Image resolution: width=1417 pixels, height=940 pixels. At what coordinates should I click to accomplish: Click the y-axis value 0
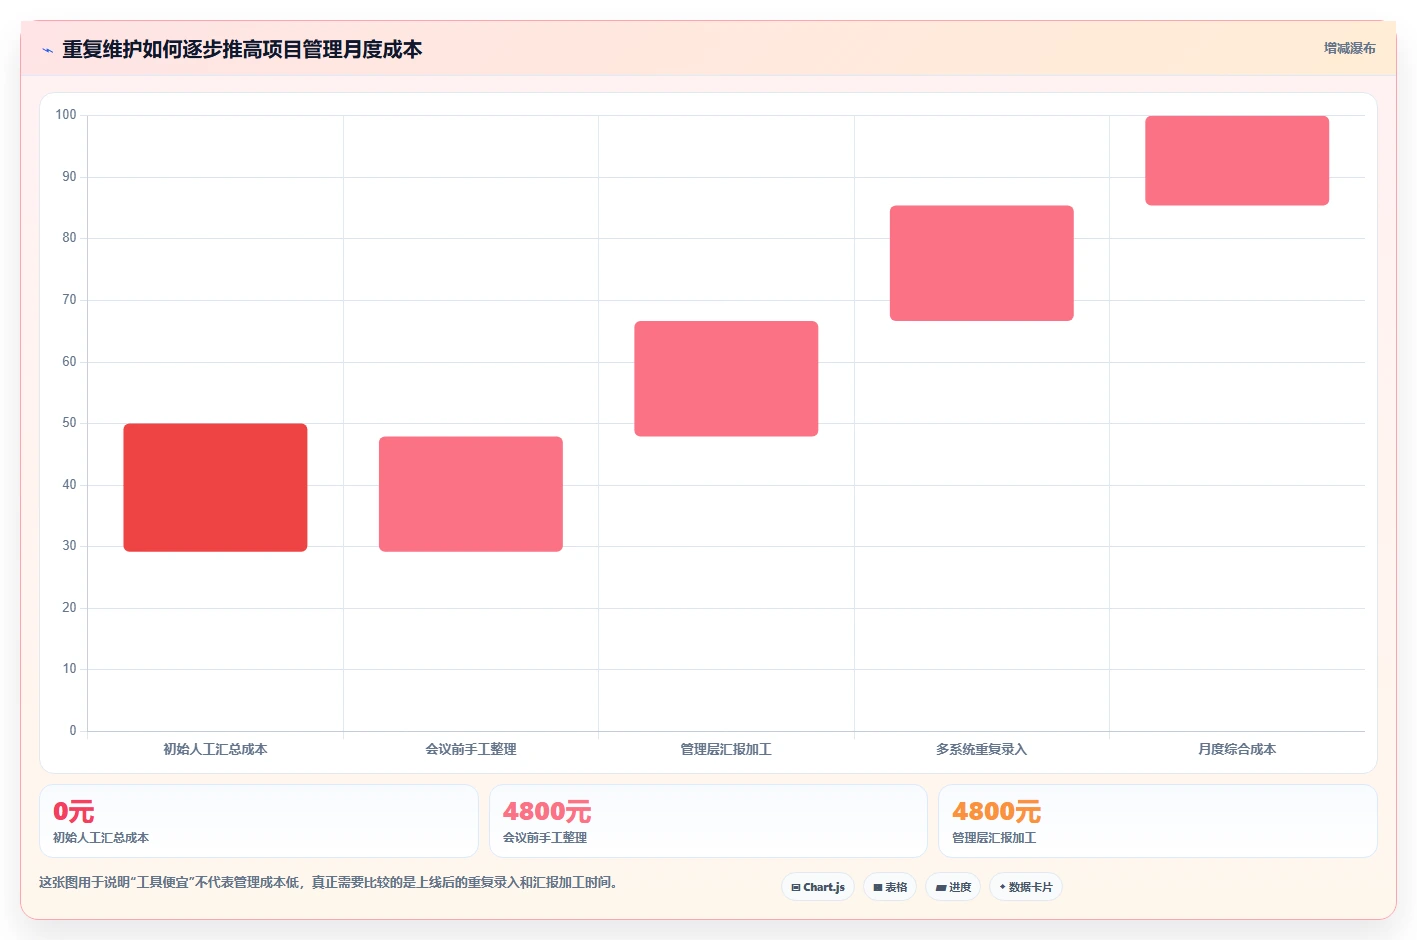[73, 731]
